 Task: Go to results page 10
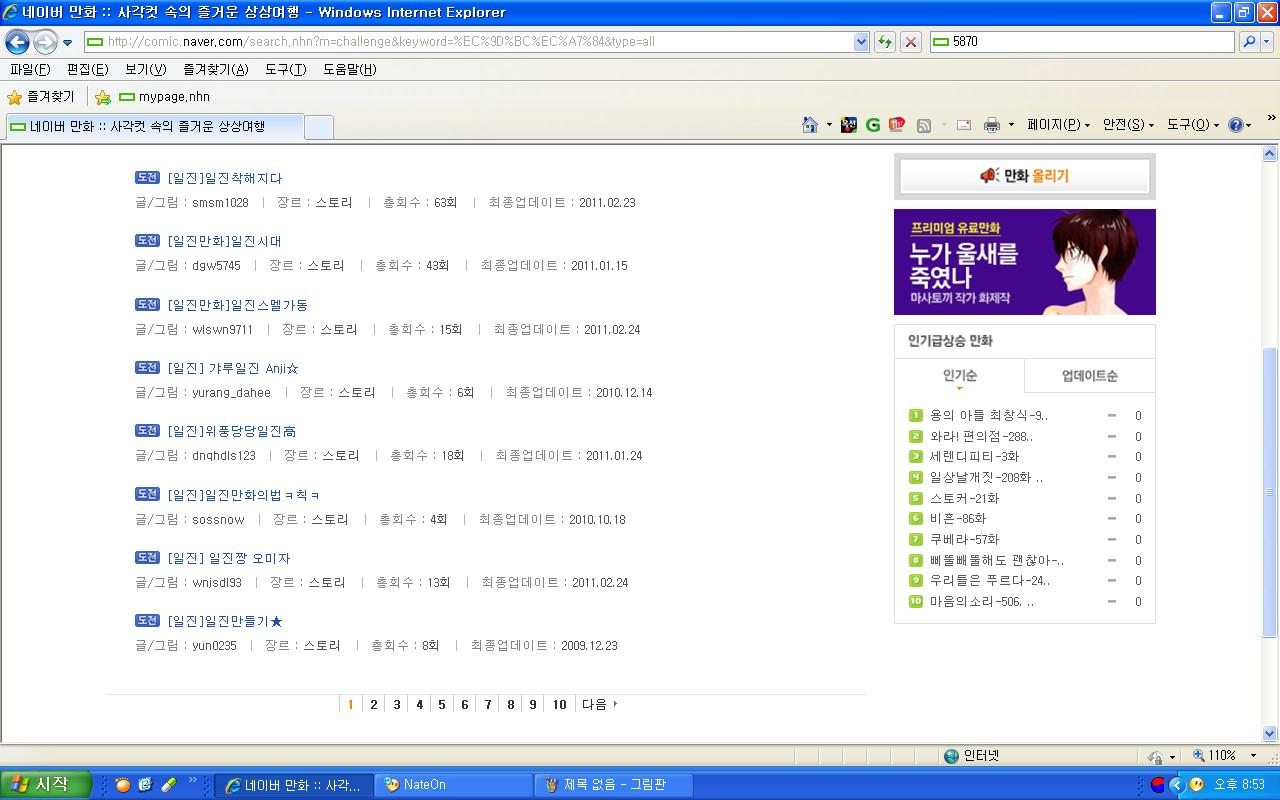[x=559, y=705]
